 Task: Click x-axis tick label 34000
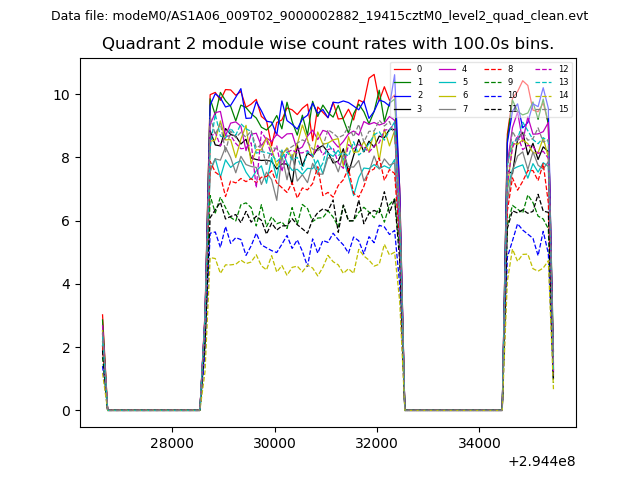point(479,442)
